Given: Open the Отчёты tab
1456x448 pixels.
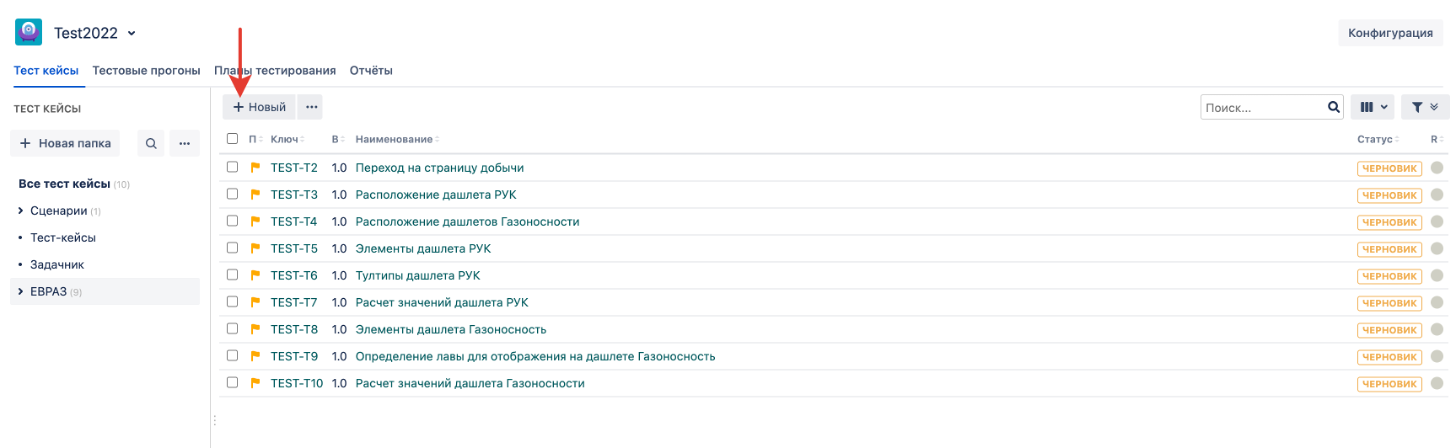Looking at the screenshot, I should pos(371,71).
